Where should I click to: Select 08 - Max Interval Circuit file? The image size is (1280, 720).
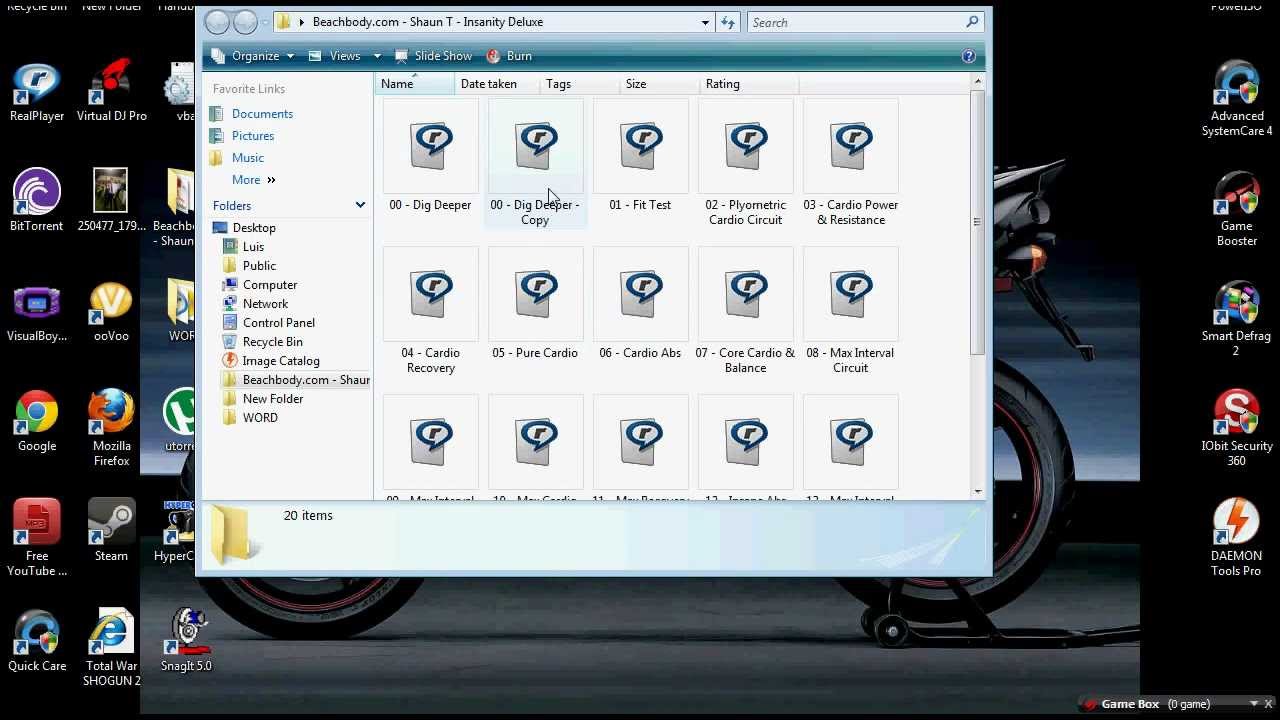point(850,311)
